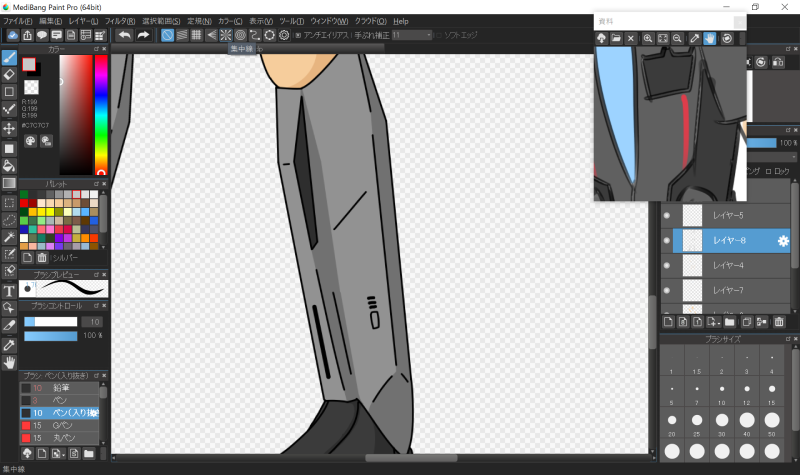
Task: Hide レイヤー8 visibility dot
Action: click(667, 240)
